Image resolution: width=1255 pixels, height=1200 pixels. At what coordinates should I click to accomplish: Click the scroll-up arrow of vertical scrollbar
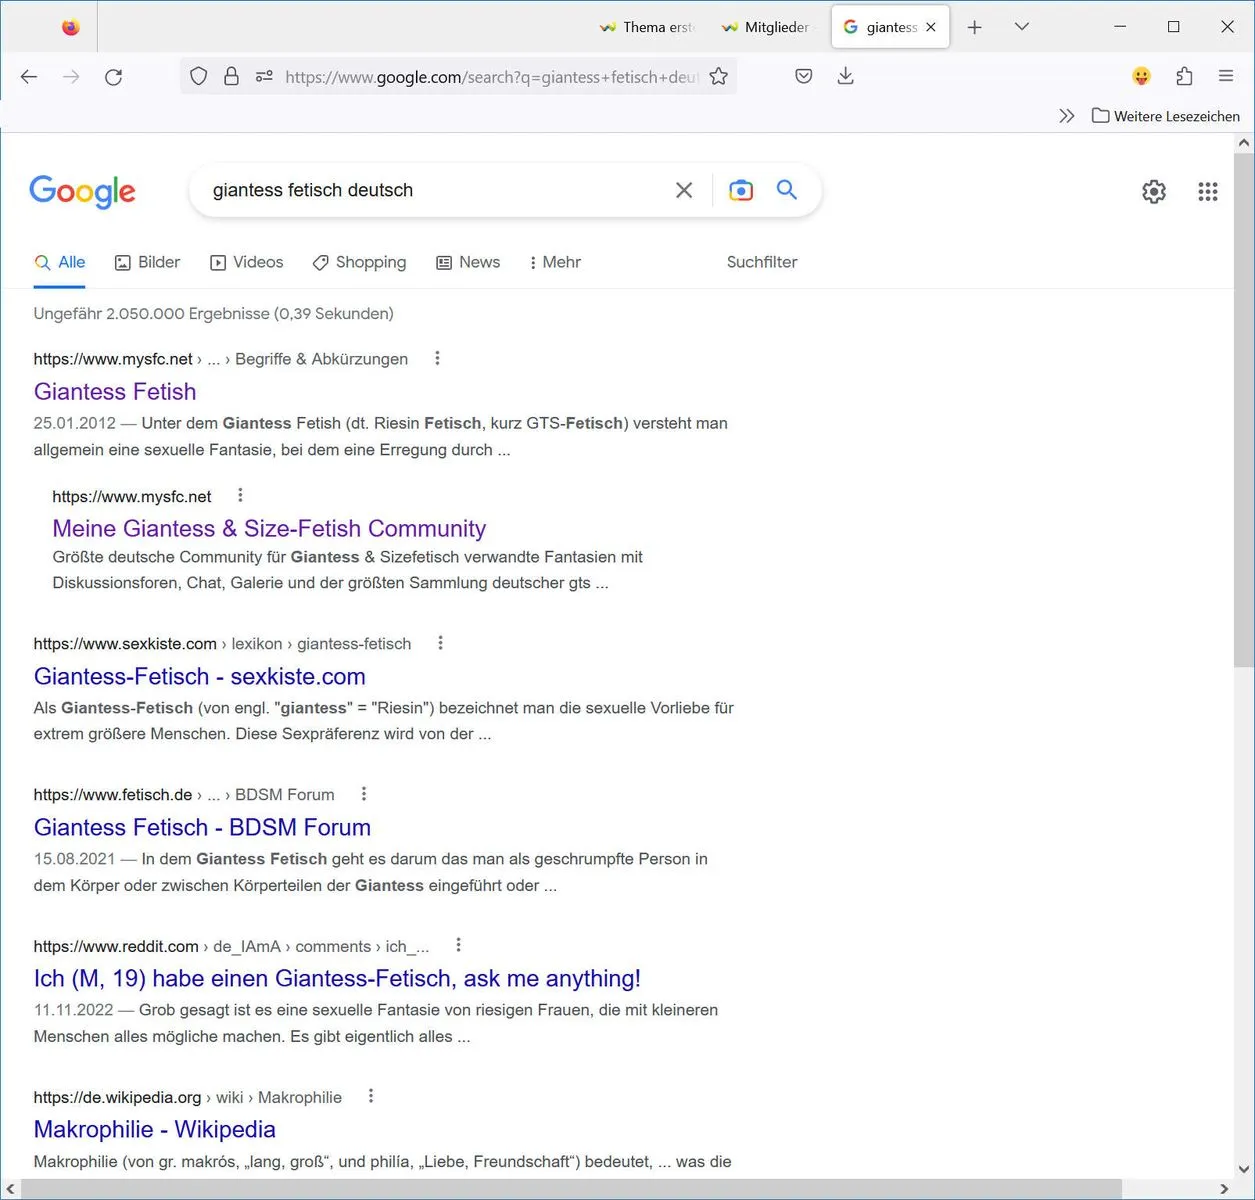(1244, 143)
